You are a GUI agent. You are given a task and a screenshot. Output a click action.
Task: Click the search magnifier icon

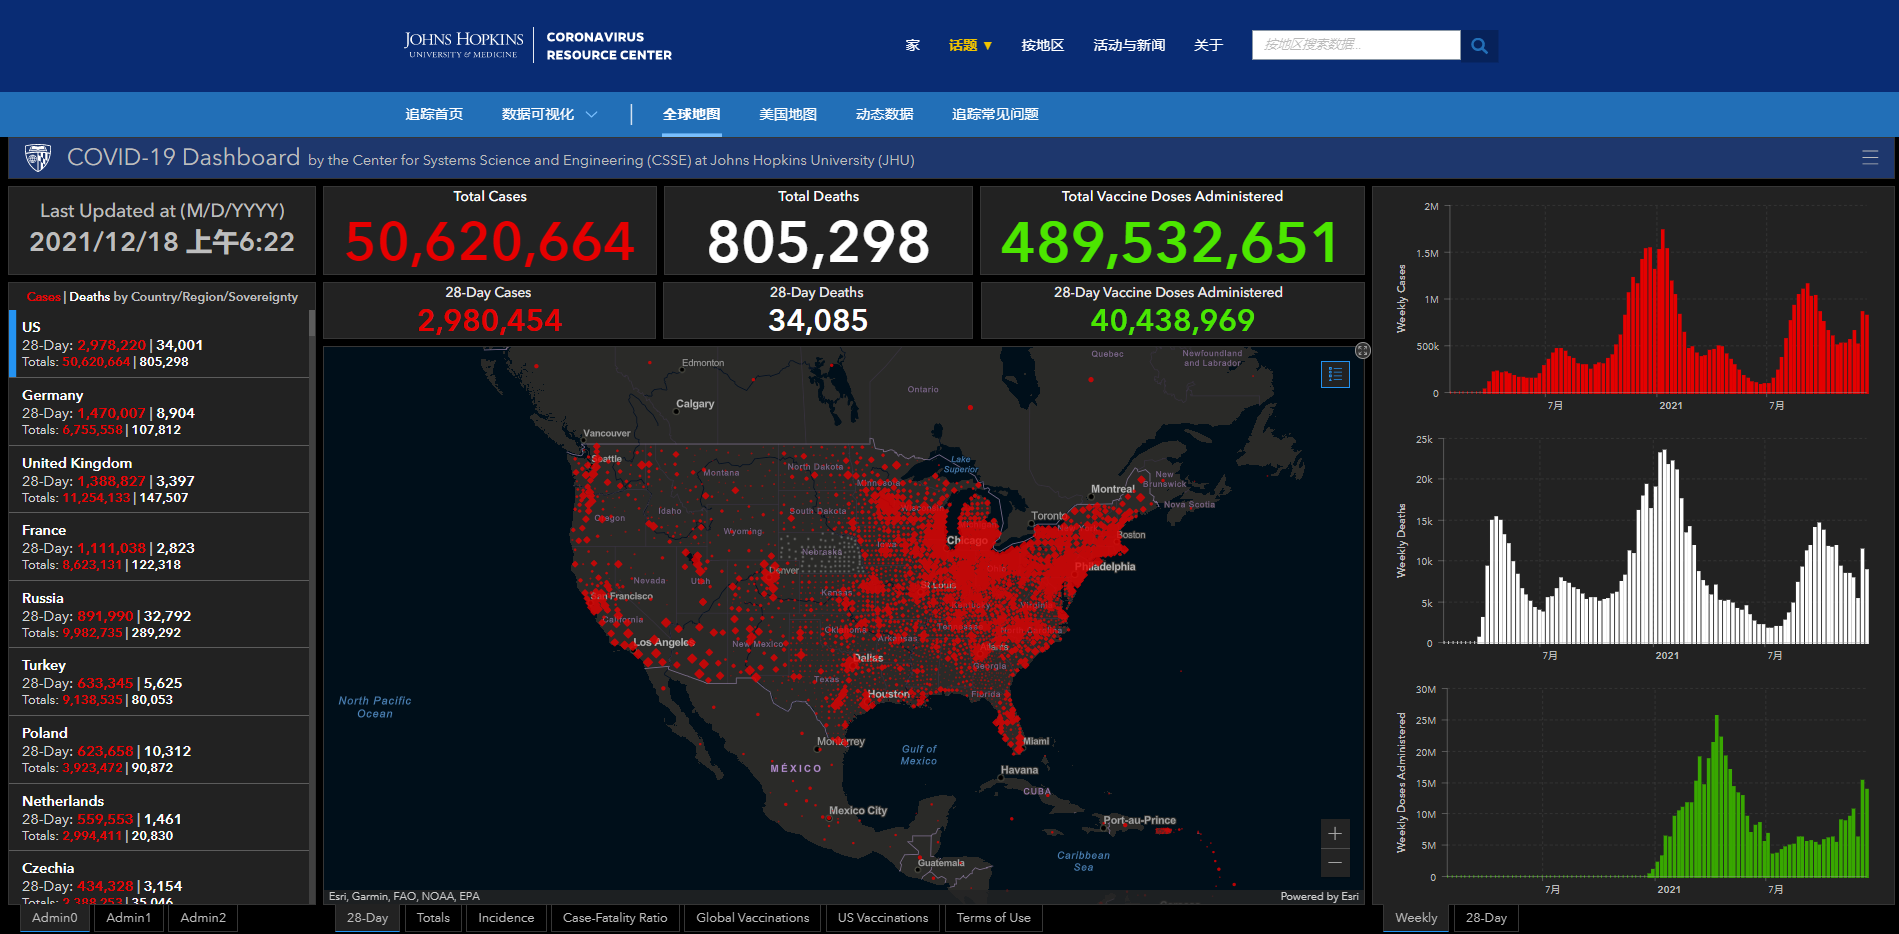coord(1479,45)
